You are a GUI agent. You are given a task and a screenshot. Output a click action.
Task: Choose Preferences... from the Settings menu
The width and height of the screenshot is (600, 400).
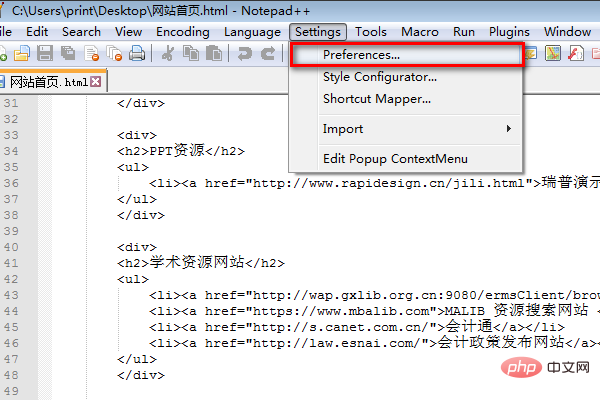(x=407, y=55)
